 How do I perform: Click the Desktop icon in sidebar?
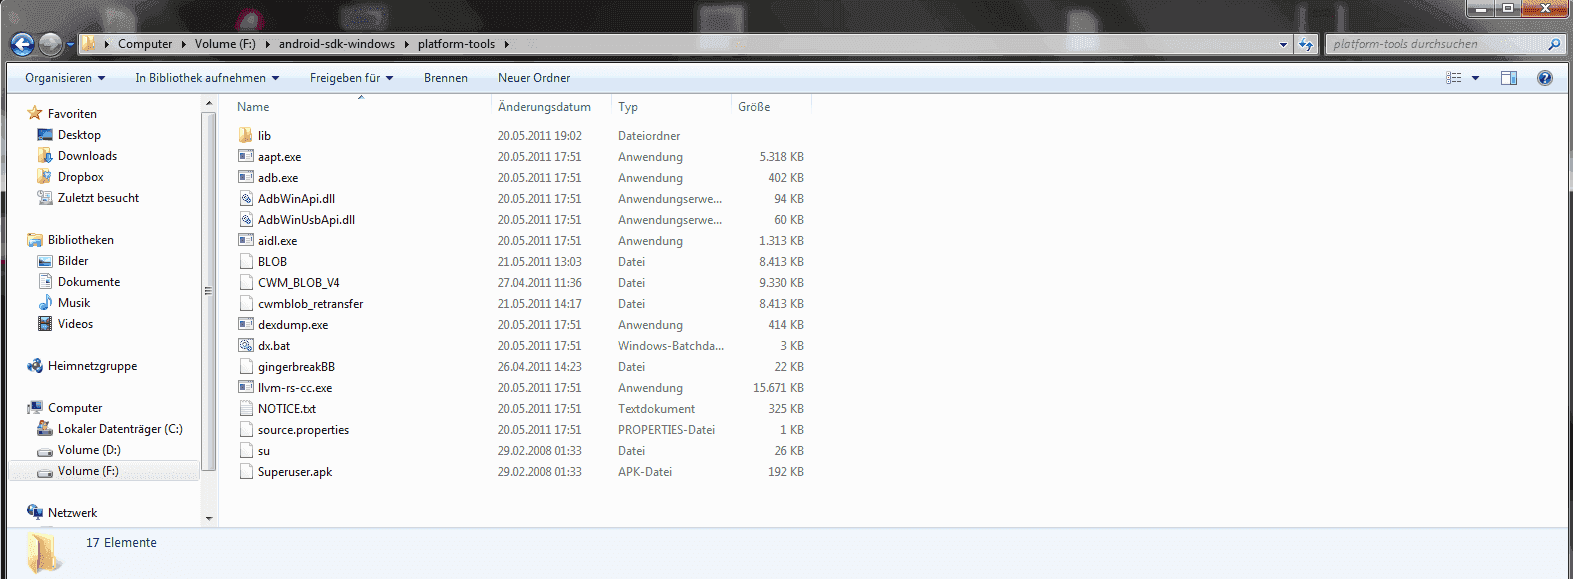coord(45,134)
